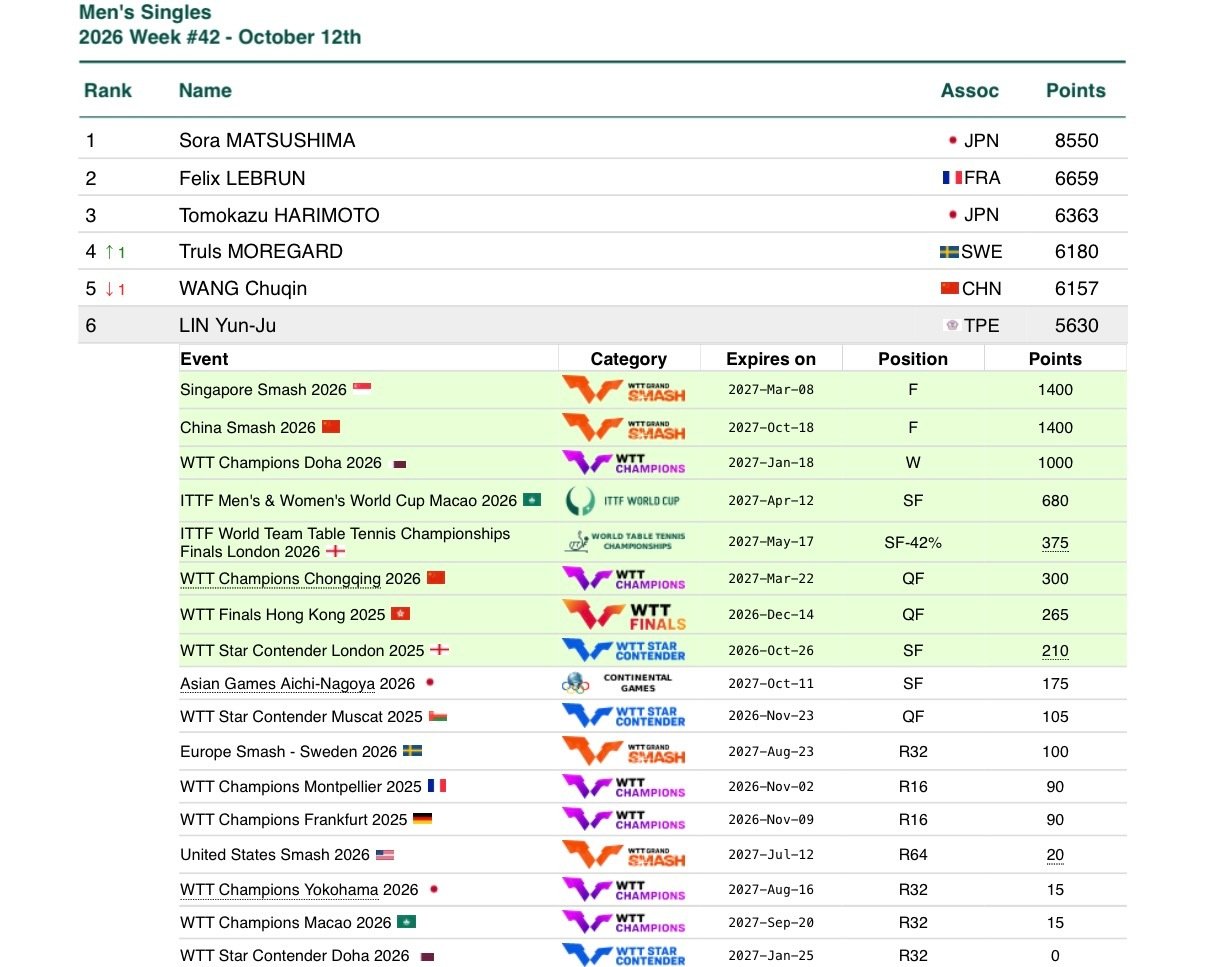Expand Sora MATSUSHIMA's ranking details

602,141
